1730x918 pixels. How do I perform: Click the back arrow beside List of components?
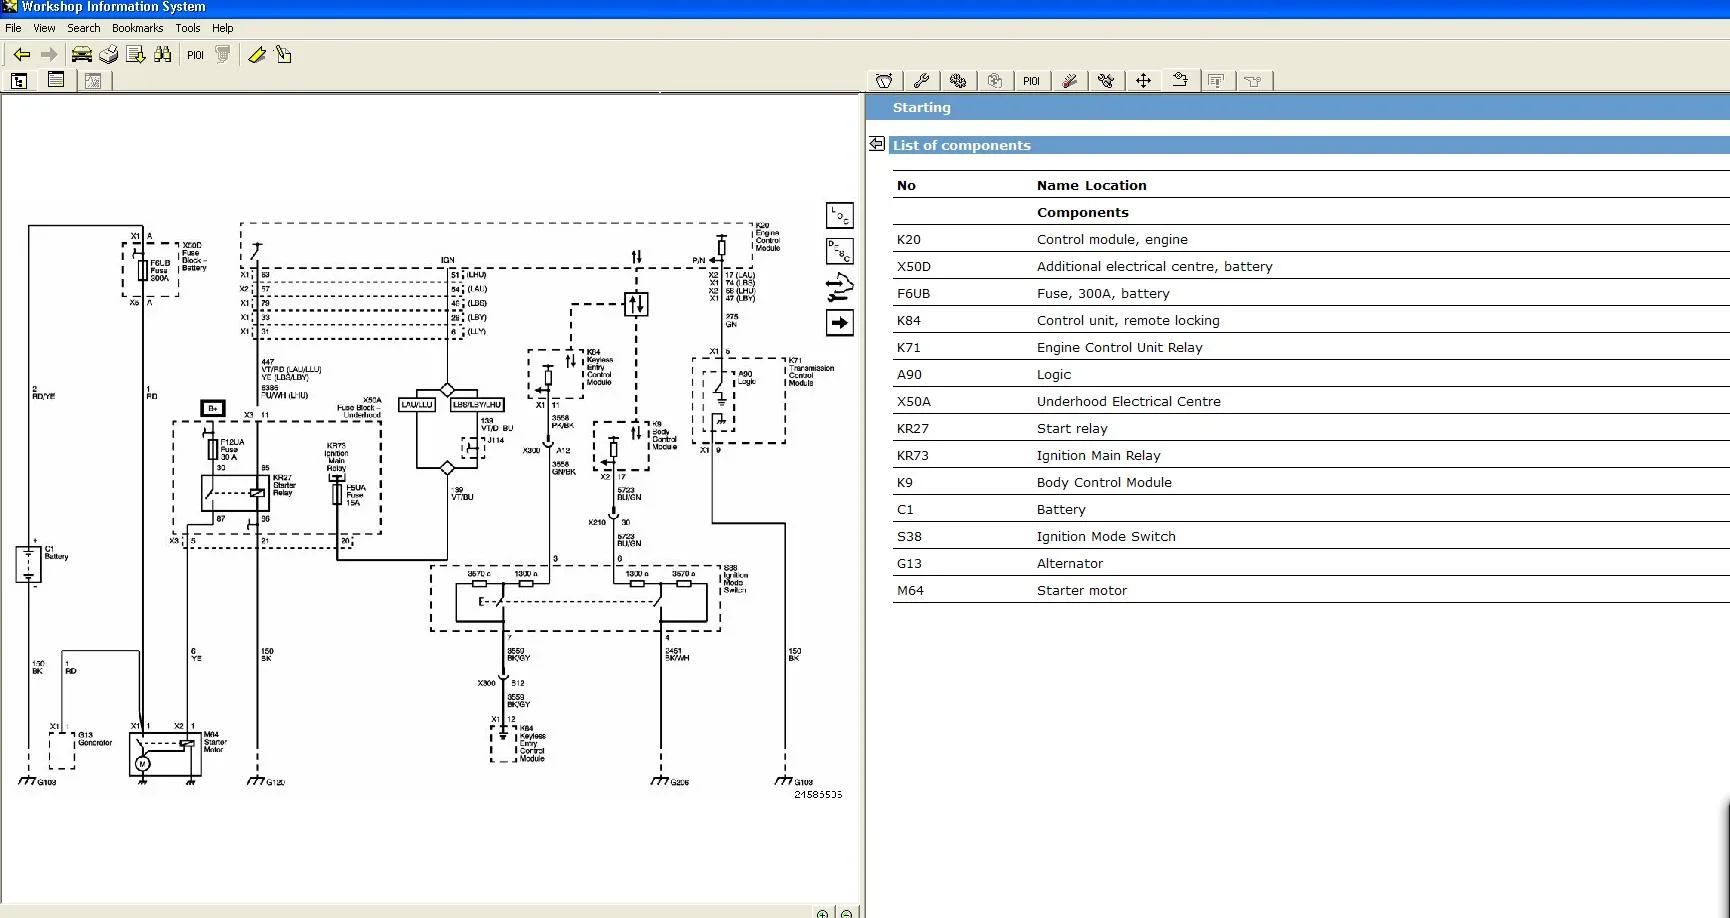click(877, 144)
